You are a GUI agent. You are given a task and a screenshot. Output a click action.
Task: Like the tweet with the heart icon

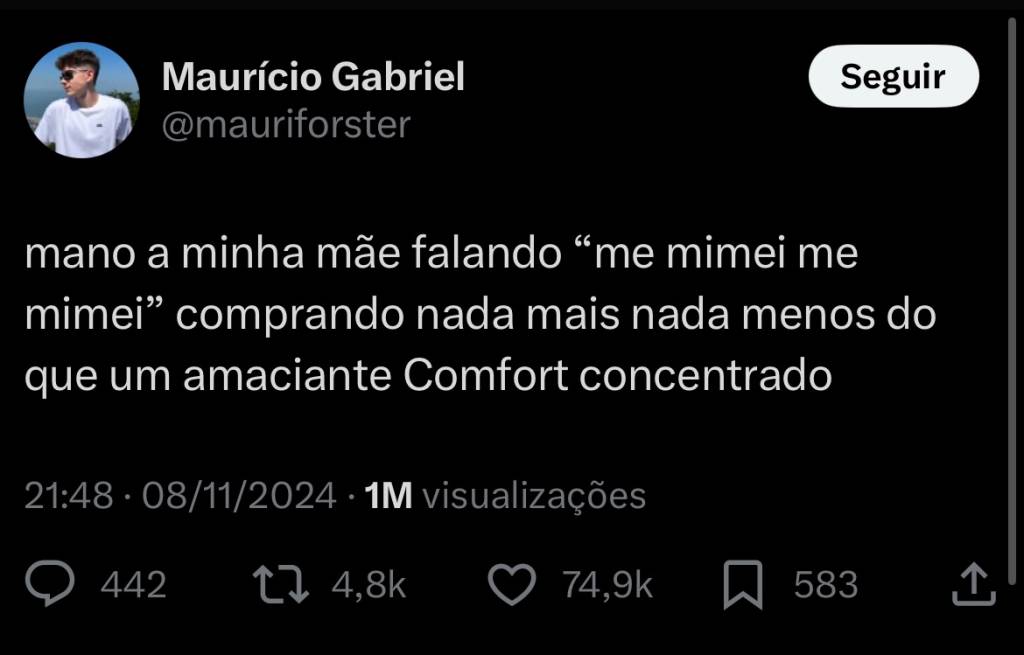click(x=512, y=584)
